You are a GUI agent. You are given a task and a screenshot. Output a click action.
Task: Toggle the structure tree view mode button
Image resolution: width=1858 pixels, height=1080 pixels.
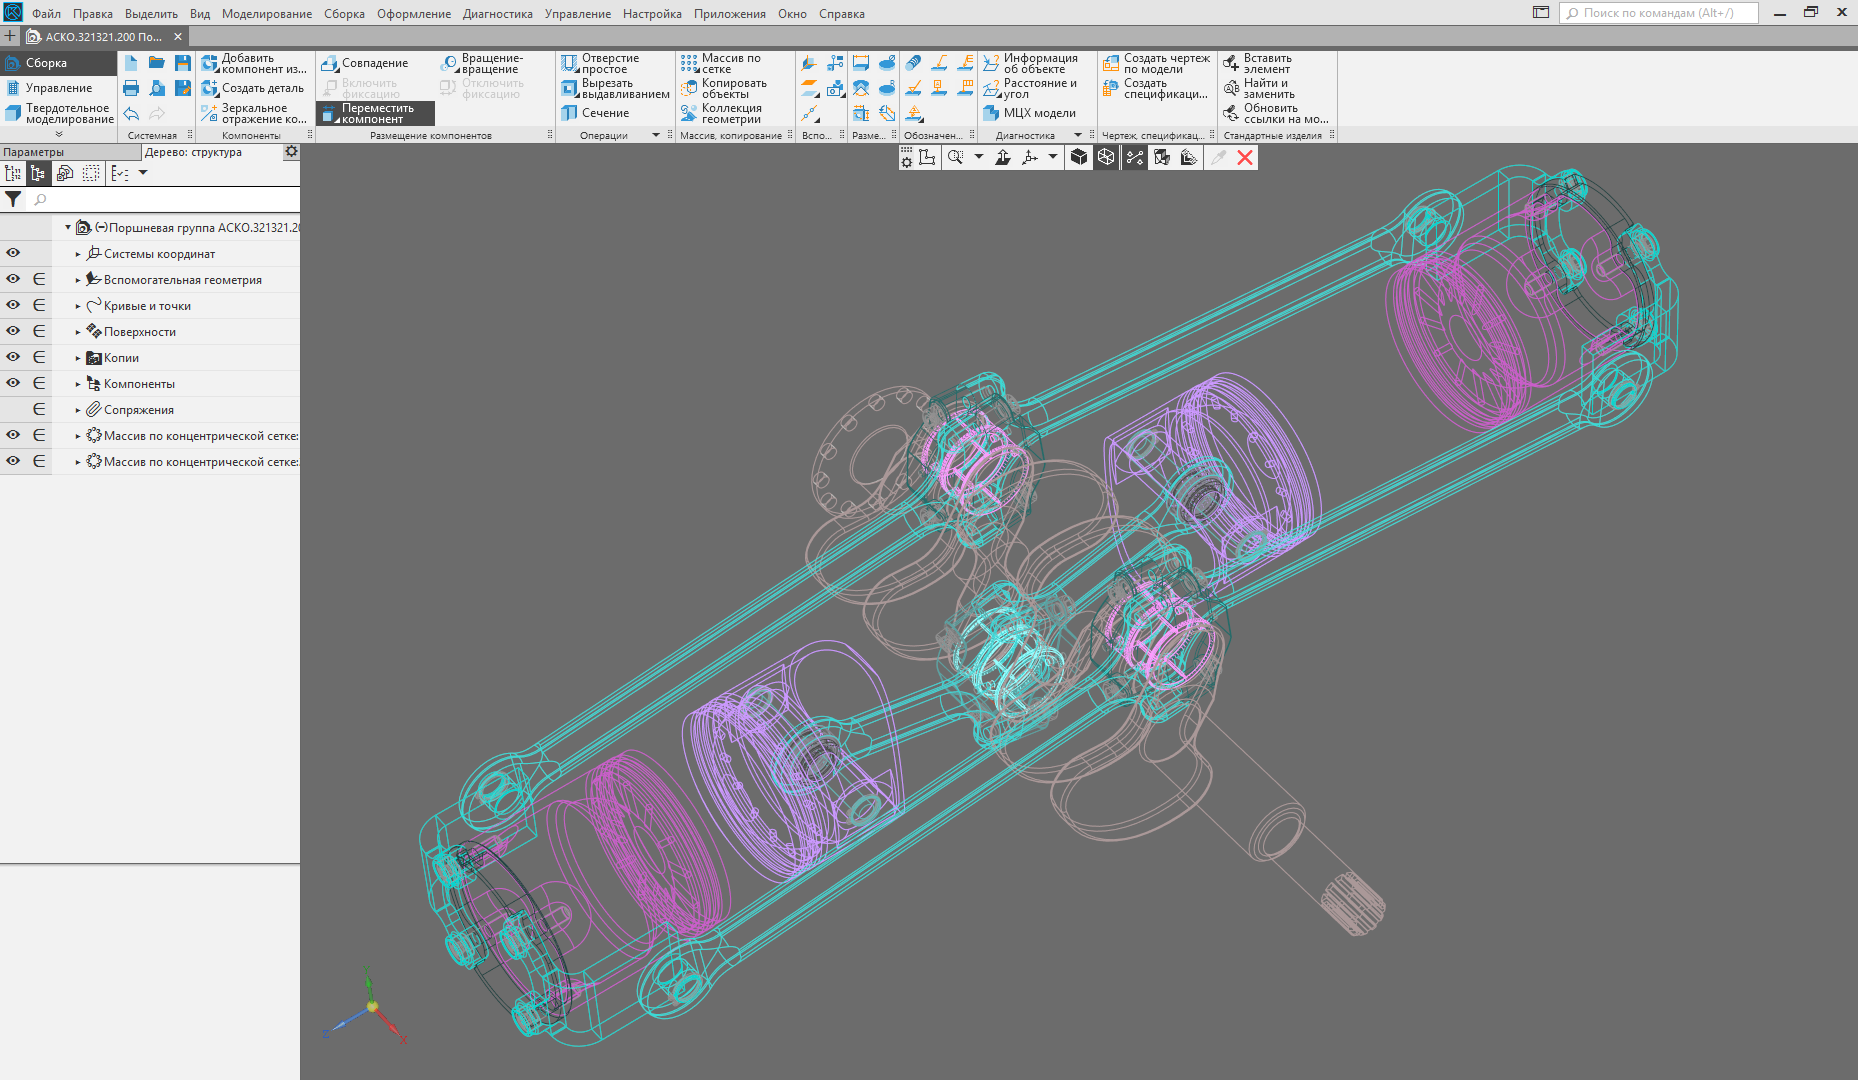click(38, 173)
